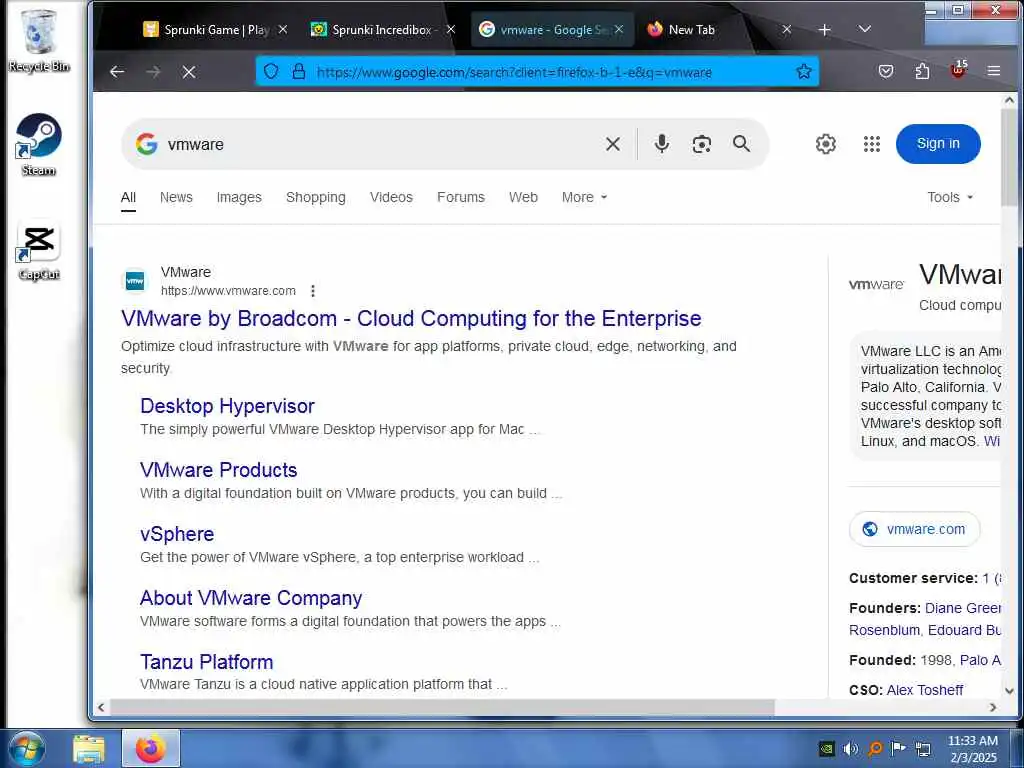Open the Alex Tosheff CSO link
Screen dimensions: 1024x768
click(x=925, y=690)
